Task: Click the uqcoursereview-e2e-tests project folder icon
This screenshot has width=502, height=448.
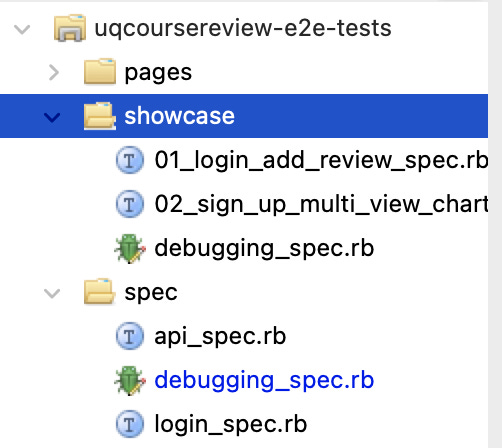Action: pos(70,28)
